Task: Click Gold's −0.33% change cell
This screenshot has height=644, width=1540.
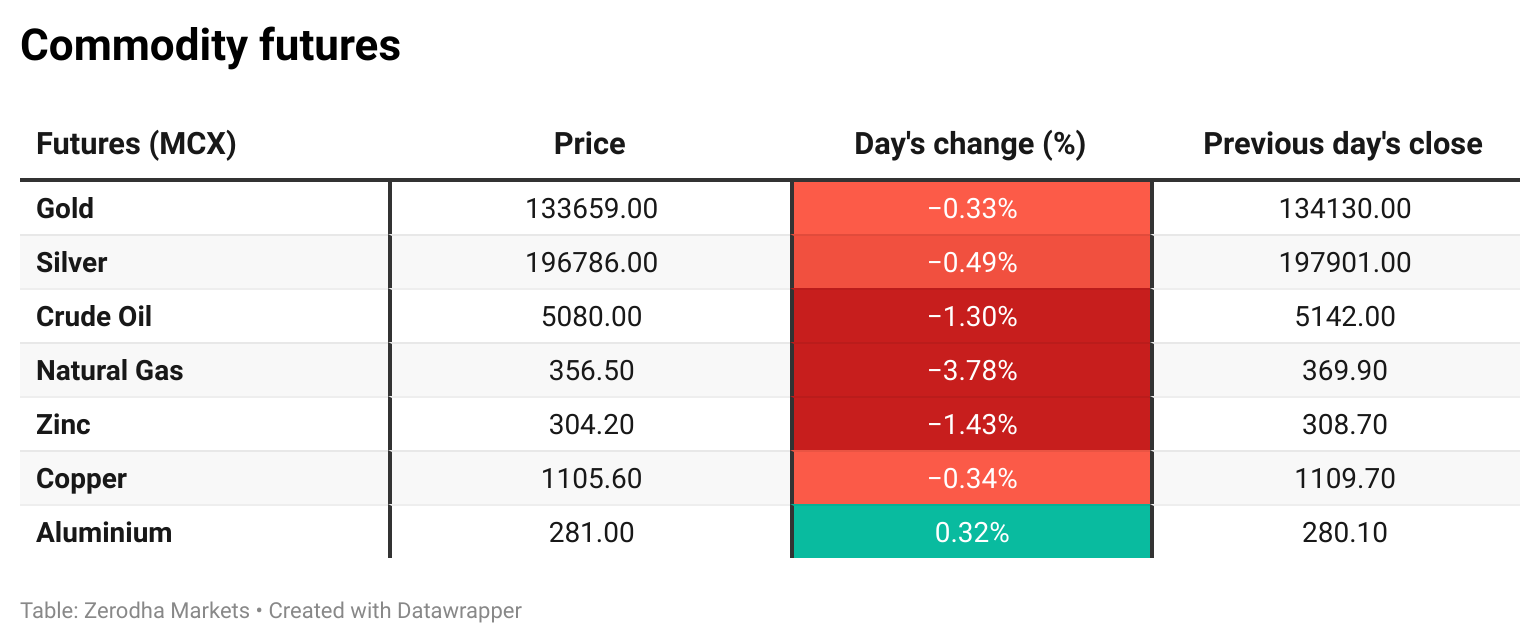Action: (971, 209)
